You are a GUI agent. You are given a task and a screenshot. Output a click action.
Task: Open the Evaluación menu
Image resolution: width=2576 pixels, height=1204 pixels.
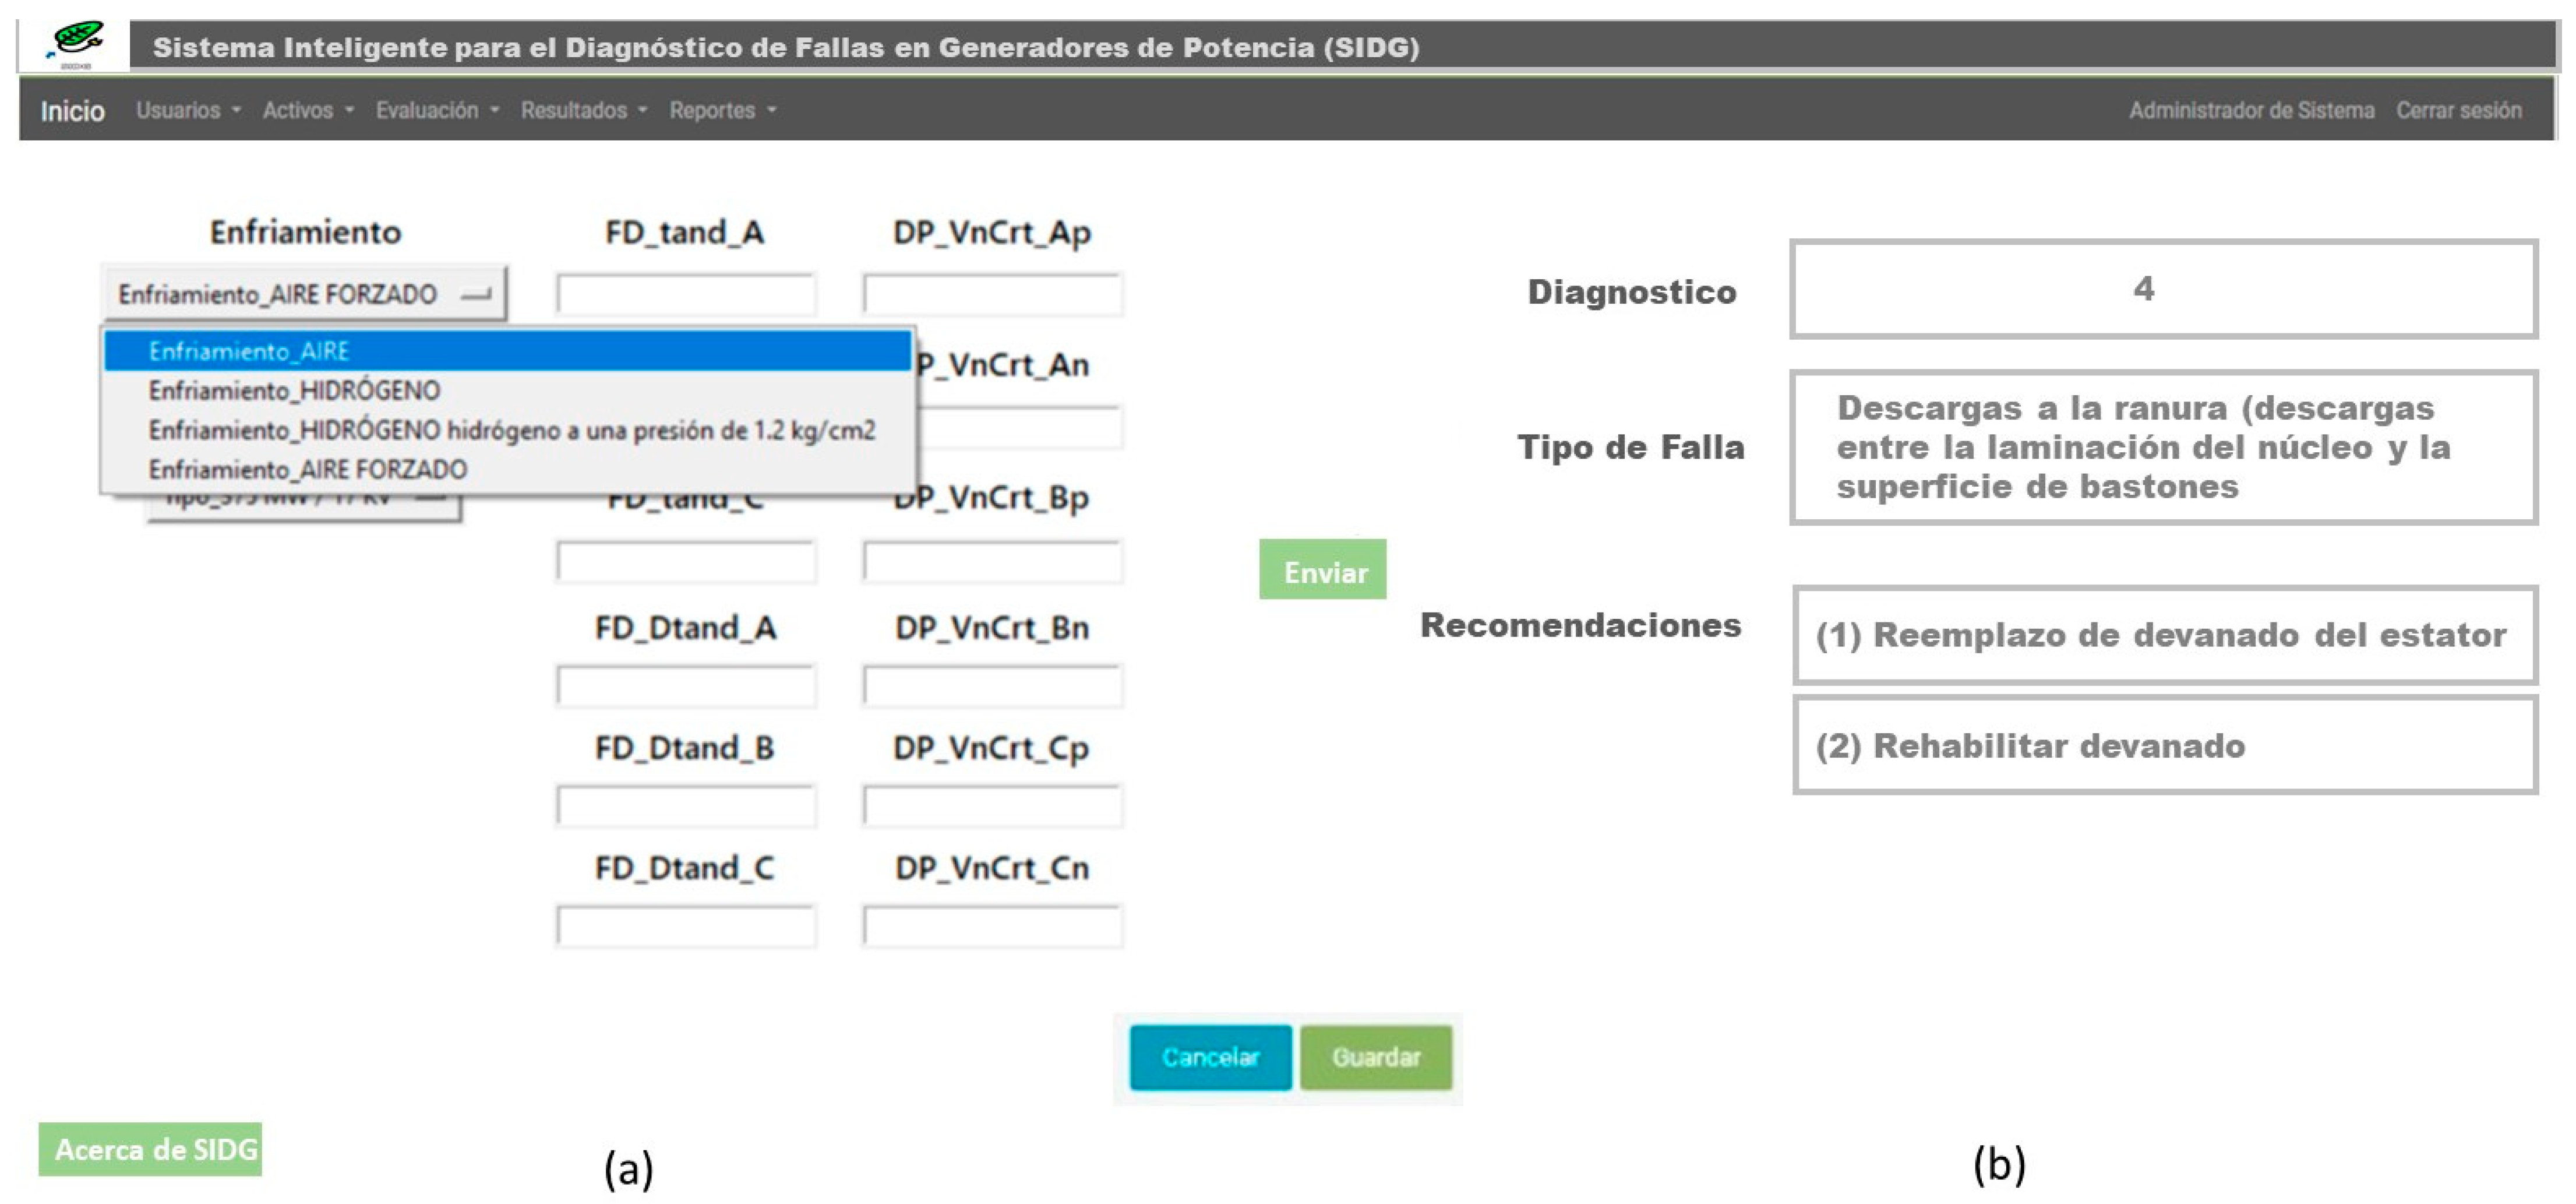tap(437, 111)
